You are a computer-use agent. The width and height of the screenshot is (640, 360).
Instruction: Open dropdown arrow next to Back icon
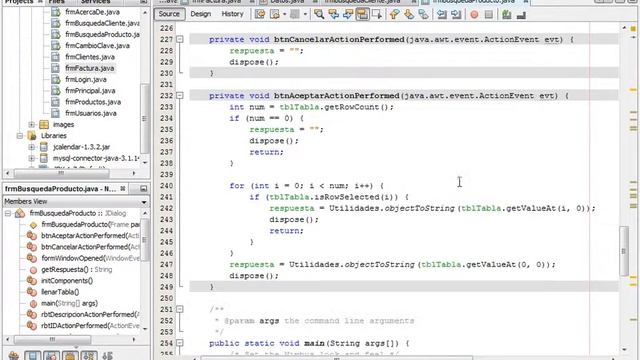(284, 15)
